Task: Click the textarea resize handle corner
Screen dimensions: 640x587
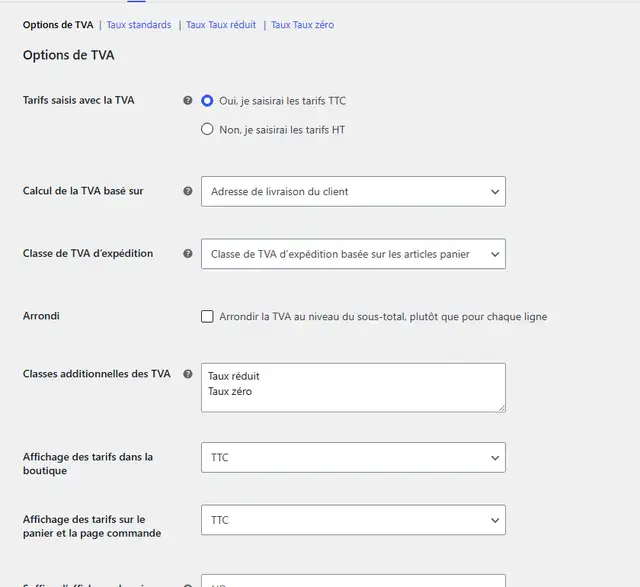Action: point(502,408)
